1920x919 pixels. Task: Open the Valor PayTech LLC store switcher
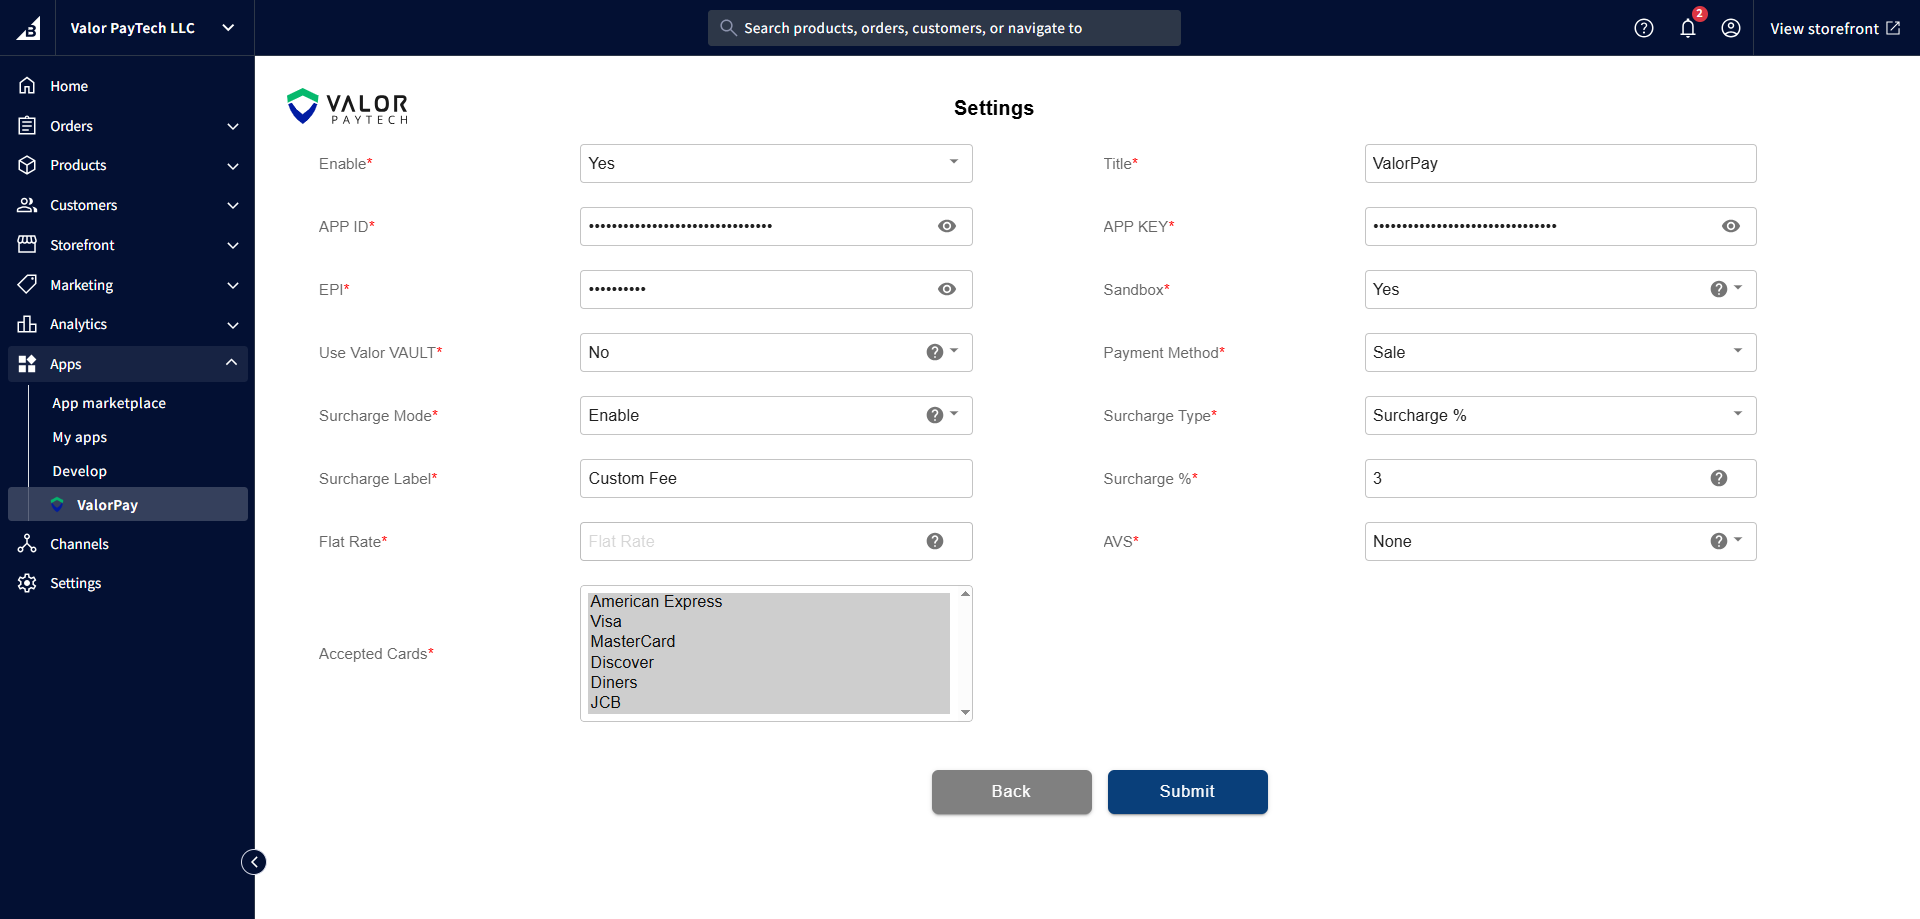click(153, 28)
